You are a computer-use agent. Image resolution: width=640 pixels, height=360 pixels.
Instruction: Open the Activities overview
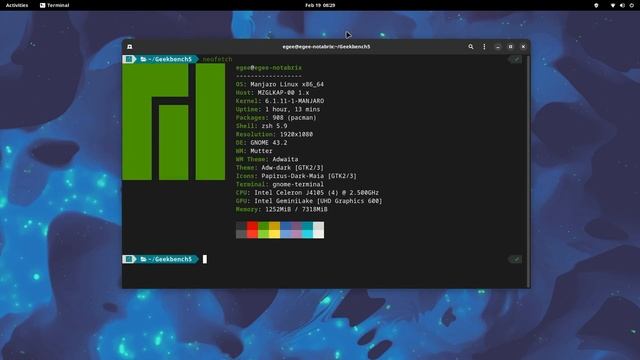[x=17, y=5]
